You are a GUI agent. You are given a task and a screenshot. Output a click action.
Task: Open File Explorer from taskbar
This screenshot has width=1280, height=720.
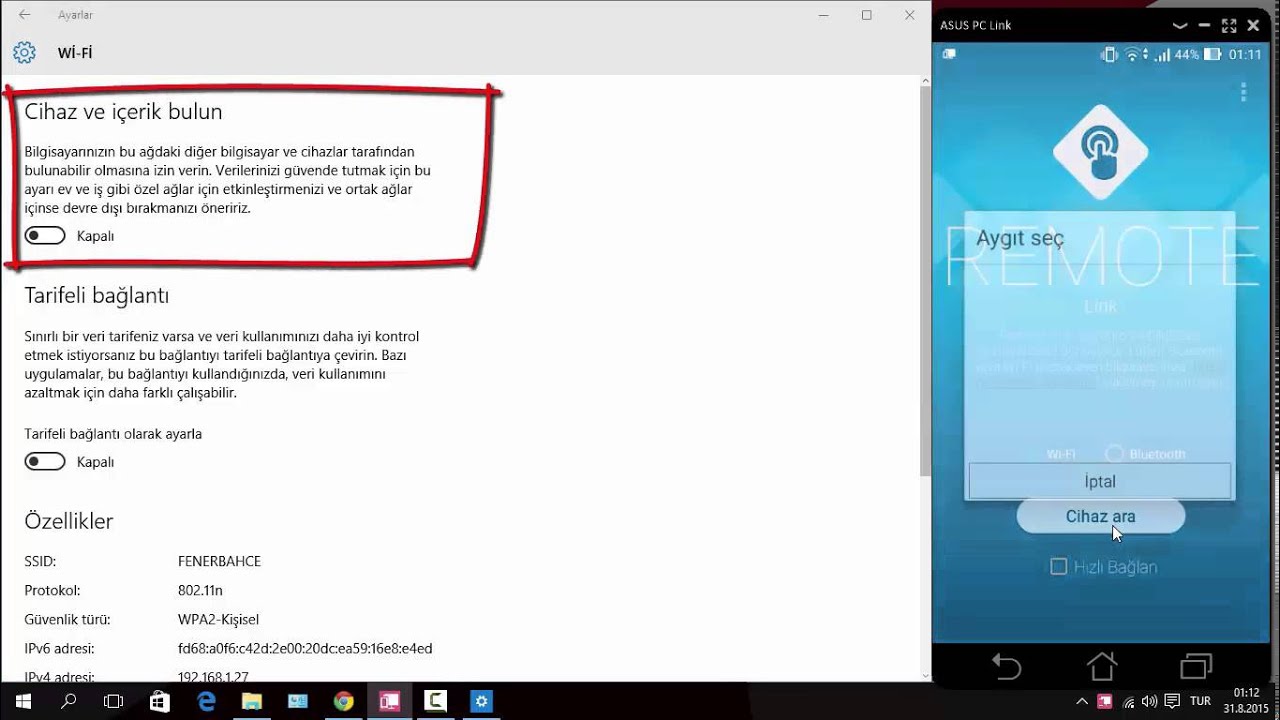click(x=252, y=701)
